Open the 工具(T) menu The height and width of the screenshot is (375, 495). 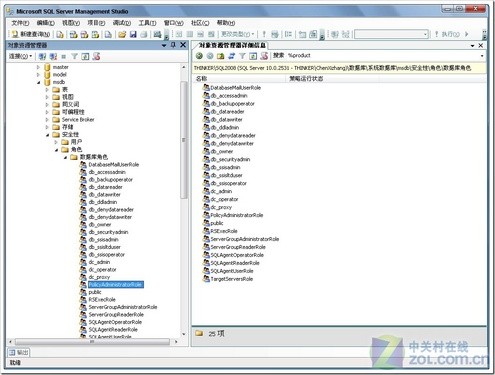pyautogui.click(x=147, y=23)
